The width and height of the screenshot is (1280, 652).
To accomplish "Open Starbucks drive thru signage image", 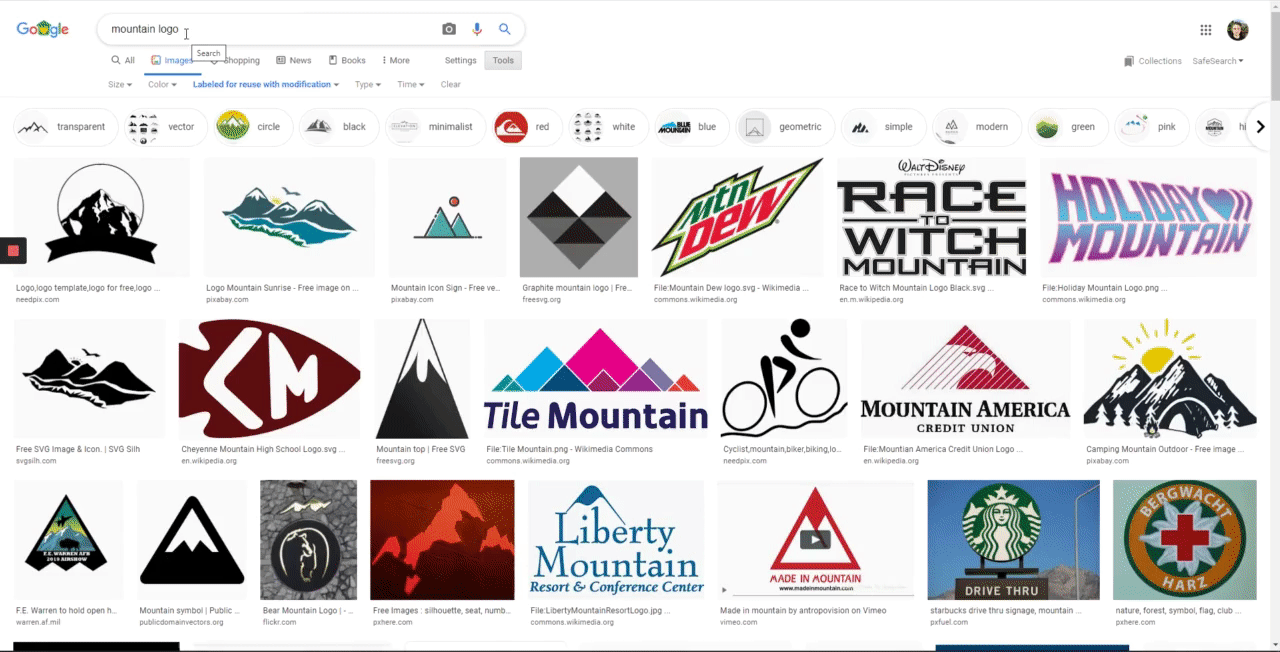I will (1013, 540).
